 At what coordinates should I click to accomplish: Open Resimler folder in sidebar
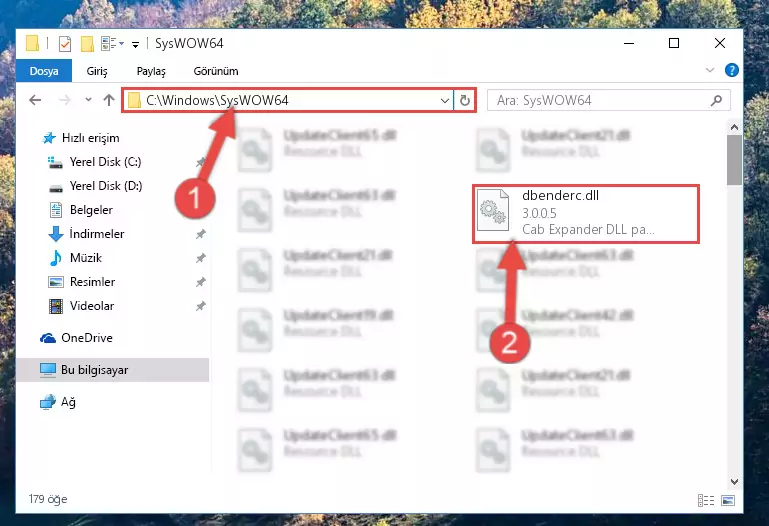[x=92, y=282]
